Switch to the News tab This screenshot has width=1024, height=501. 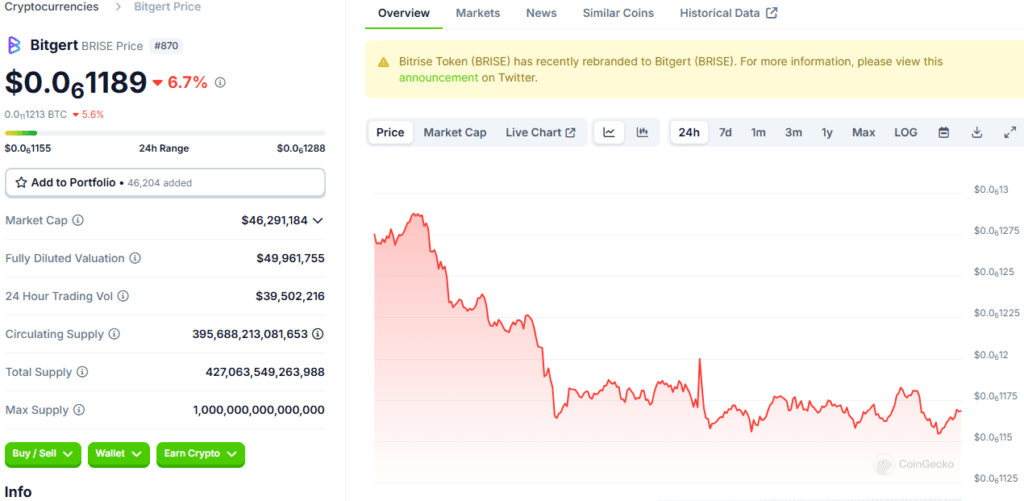[541, 13]
